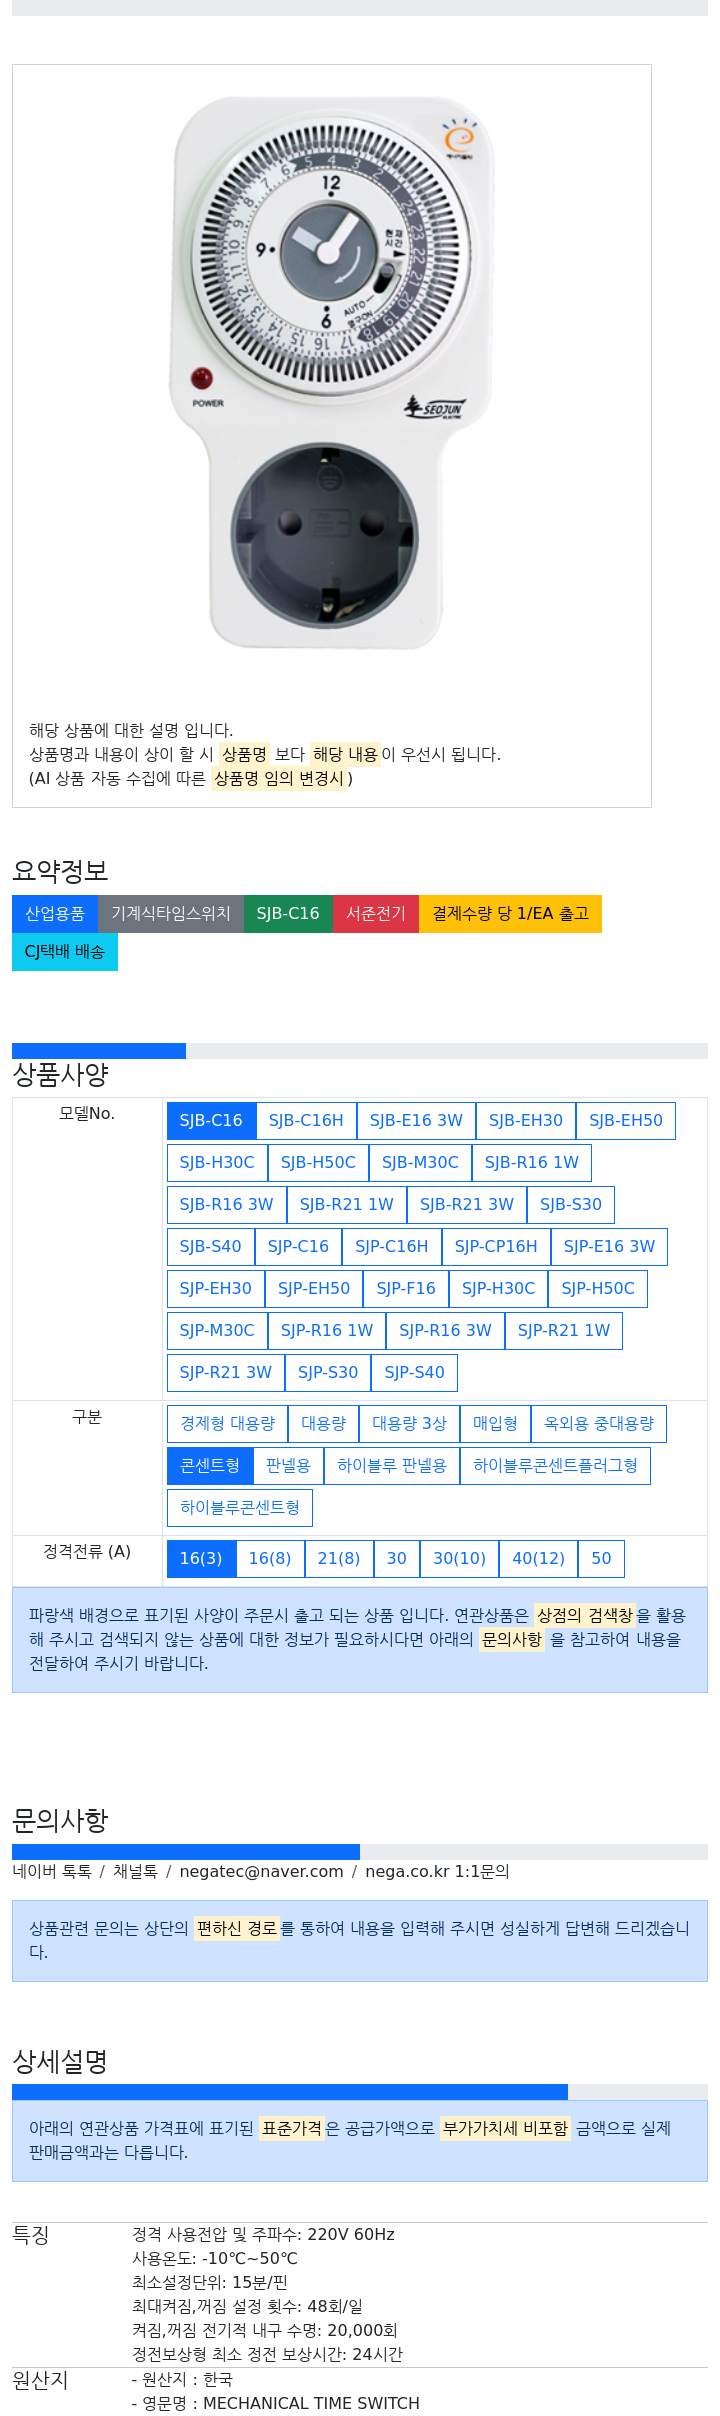Select the 기계식타임스위치 tag
Image resolution: width=720 pixels, height=2416 pixels.
coord(171,914)
